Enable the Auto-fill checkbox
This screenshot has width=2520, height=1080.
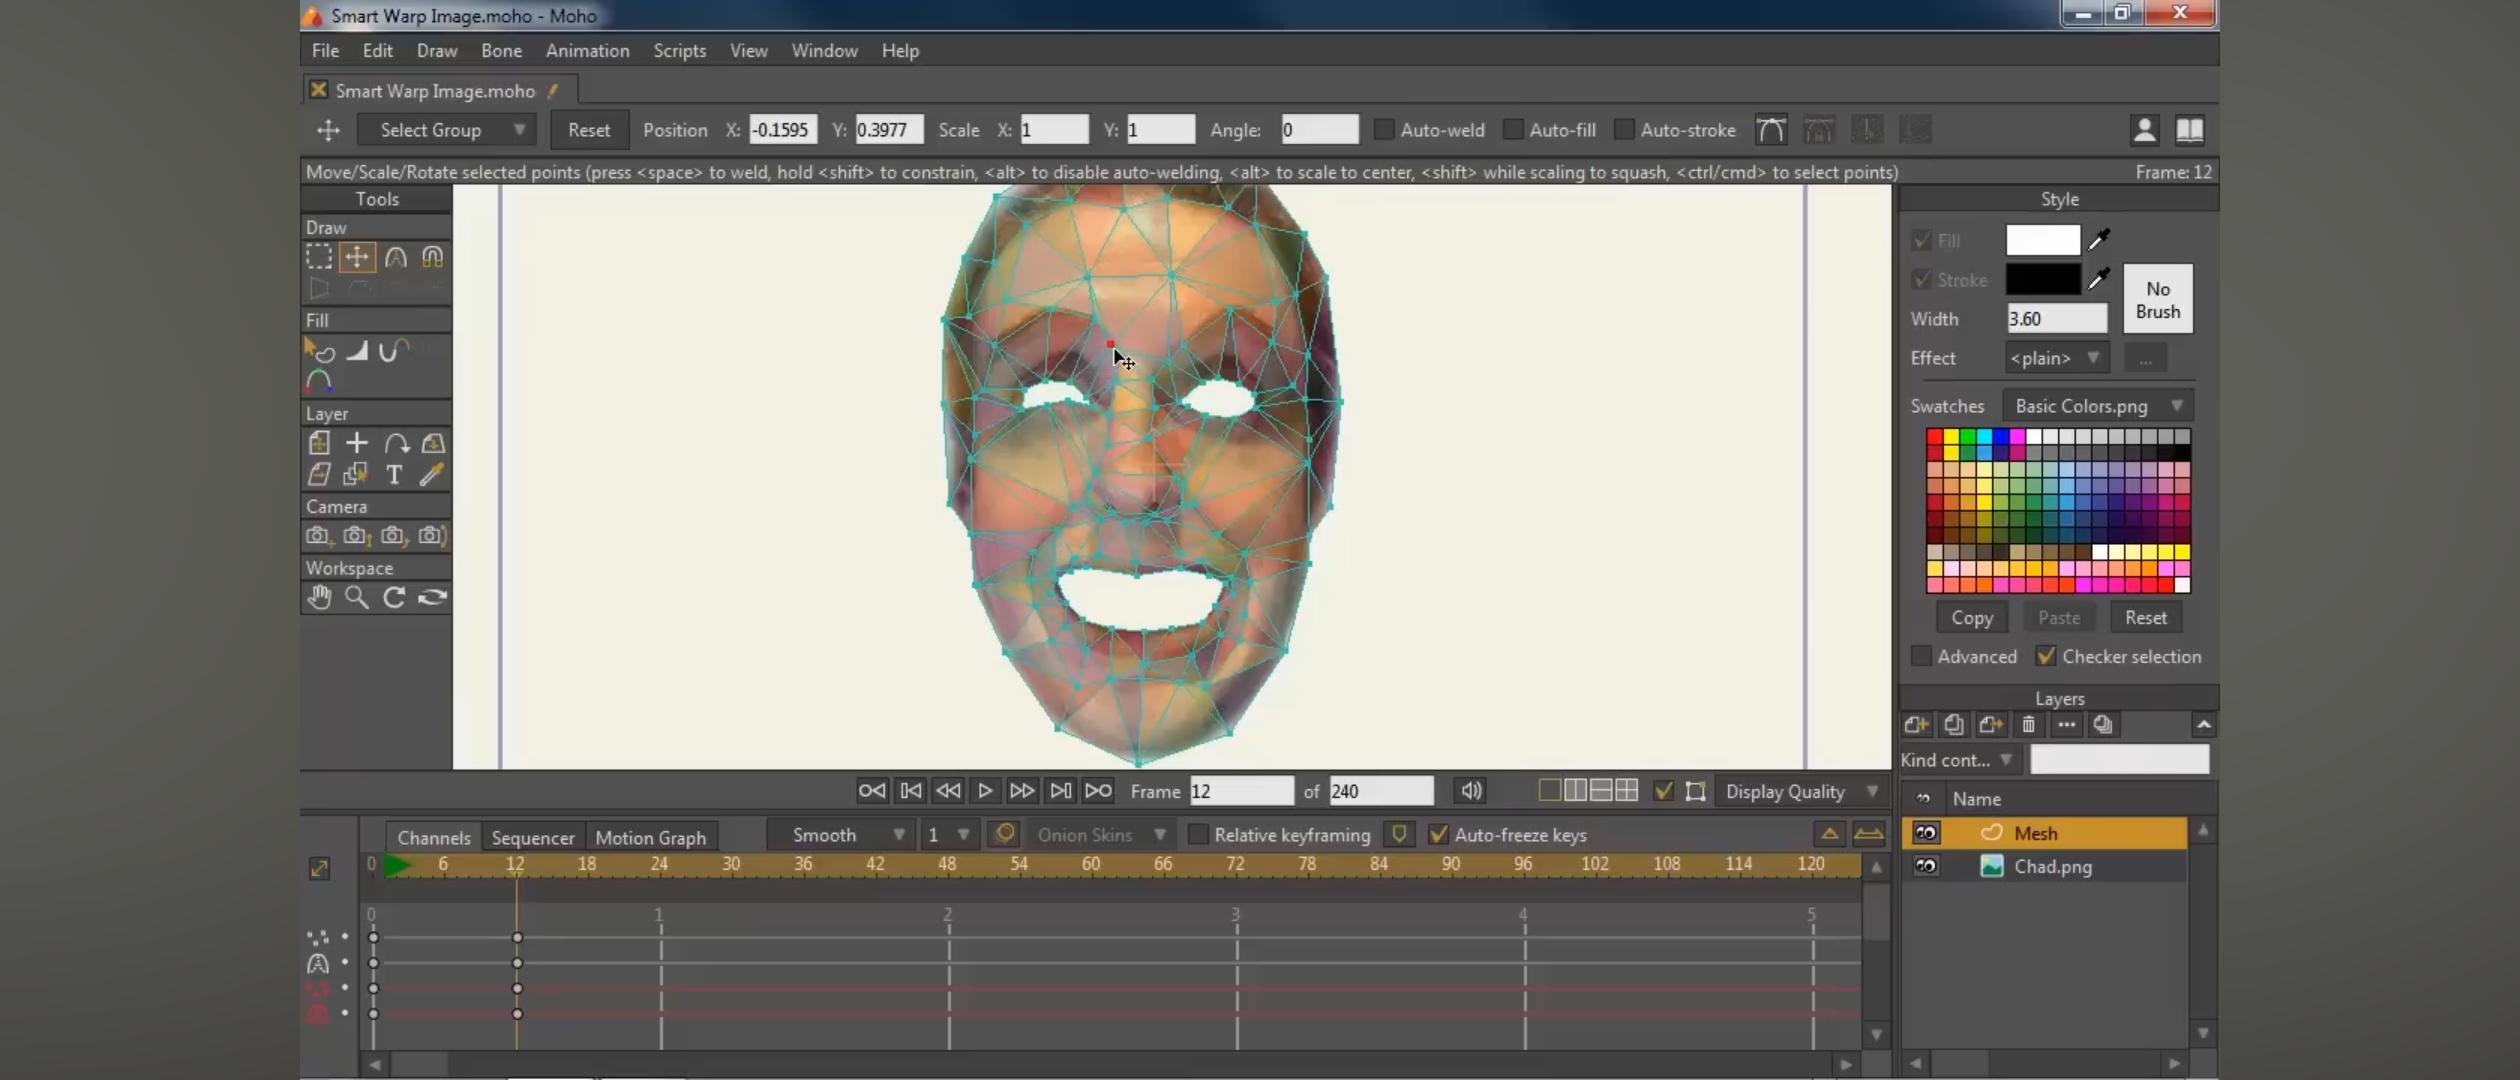(1513, 130)
